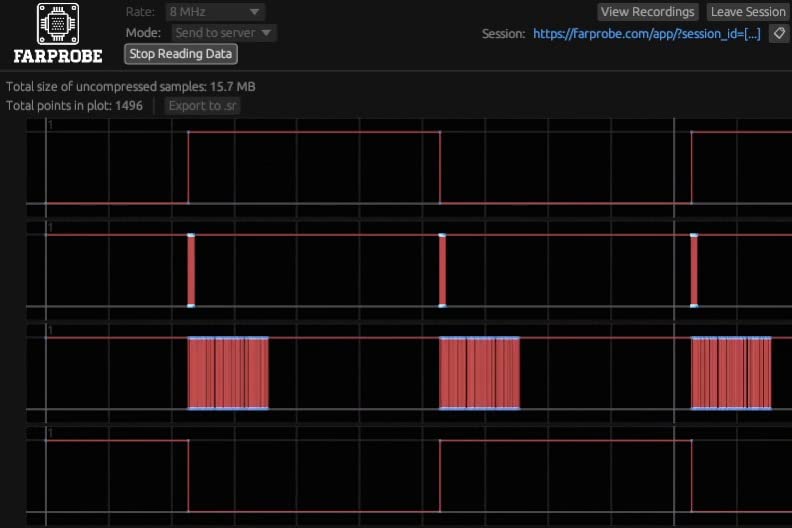
Task: Click the last narrow pulse in second channel
Action: tap(694, 270)
